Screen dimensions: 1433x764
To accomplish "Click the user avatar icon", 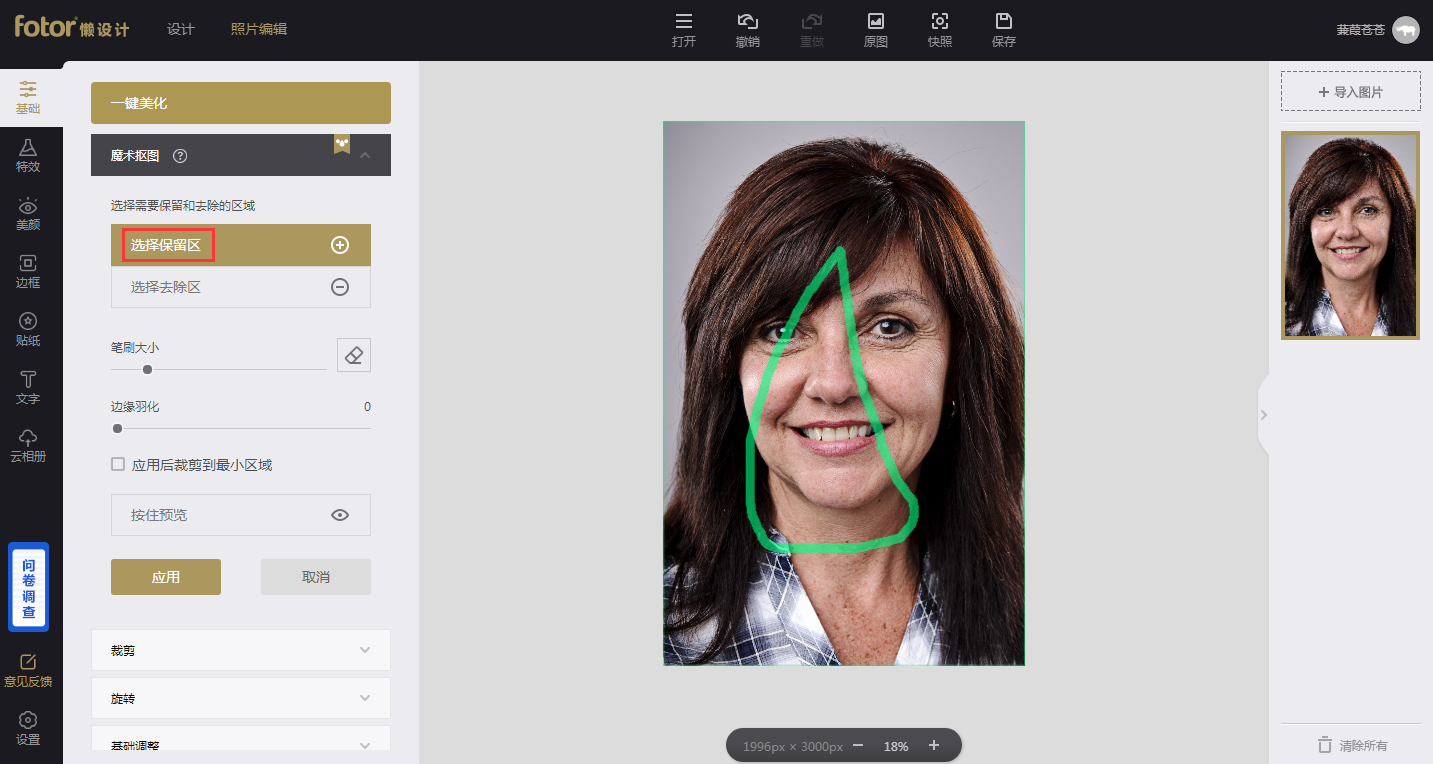I will (x=1405, y=30).
